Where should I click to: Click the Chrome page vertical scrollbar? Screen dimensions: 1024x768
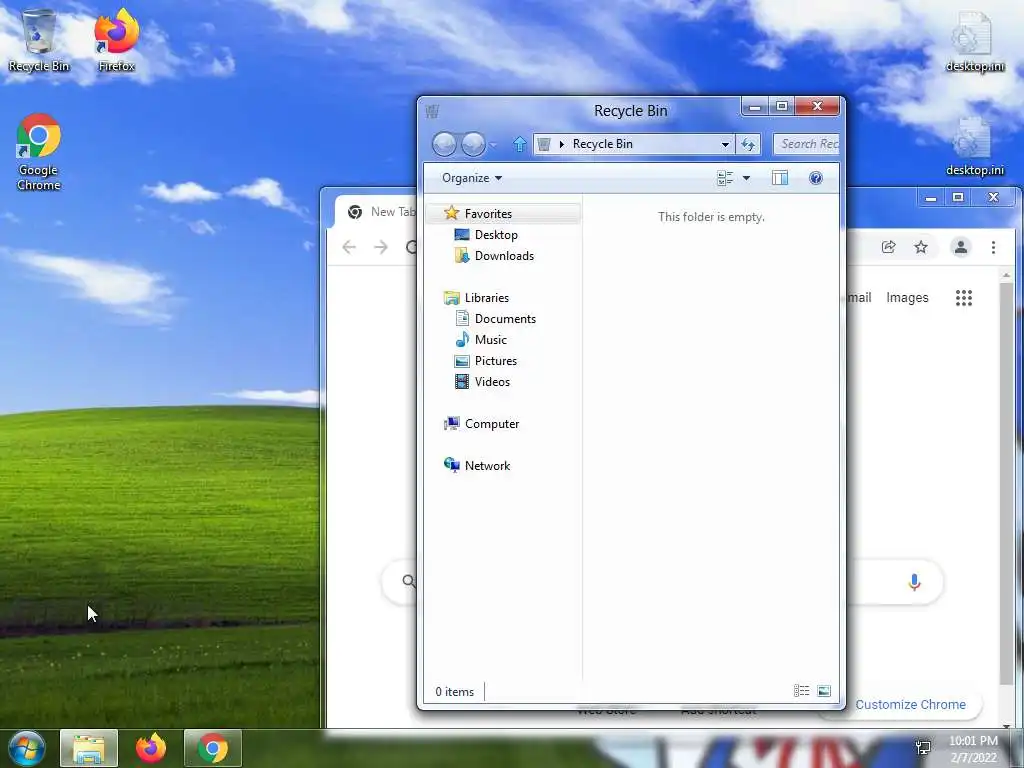point(1006,483)
